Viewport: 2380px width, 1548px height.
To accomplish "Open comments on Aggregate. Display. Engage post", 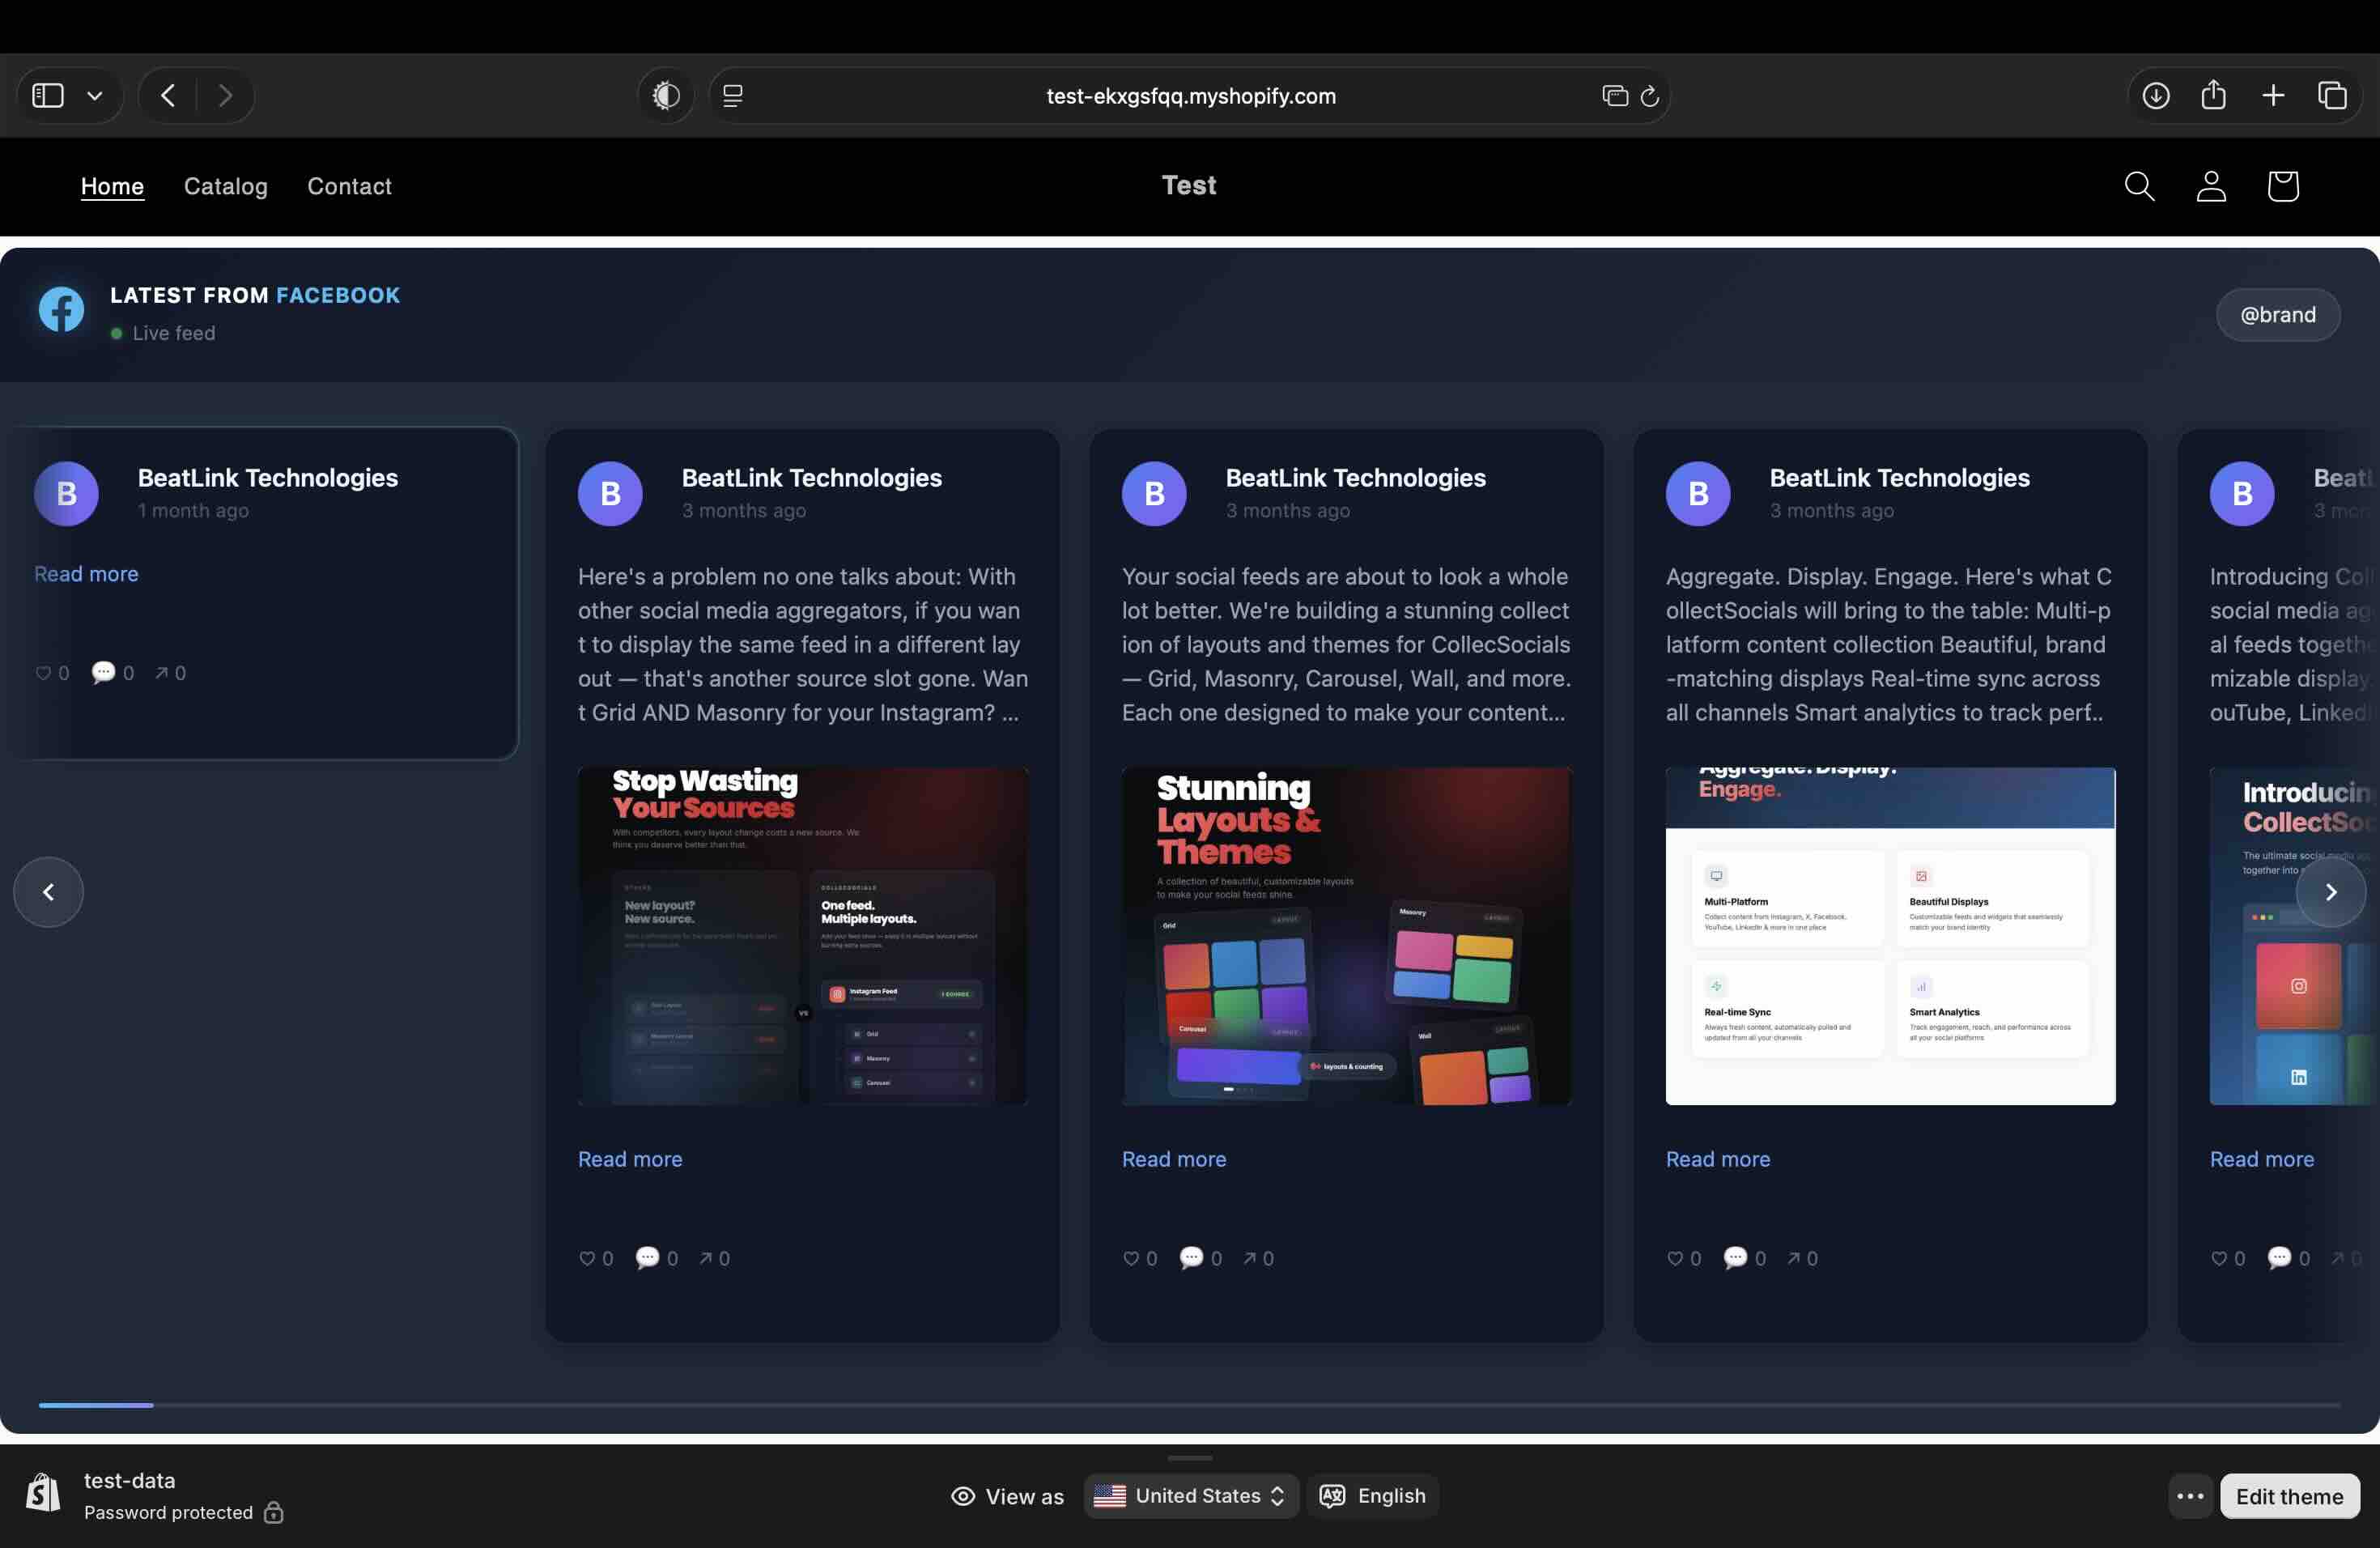I will (1735, 1257).
